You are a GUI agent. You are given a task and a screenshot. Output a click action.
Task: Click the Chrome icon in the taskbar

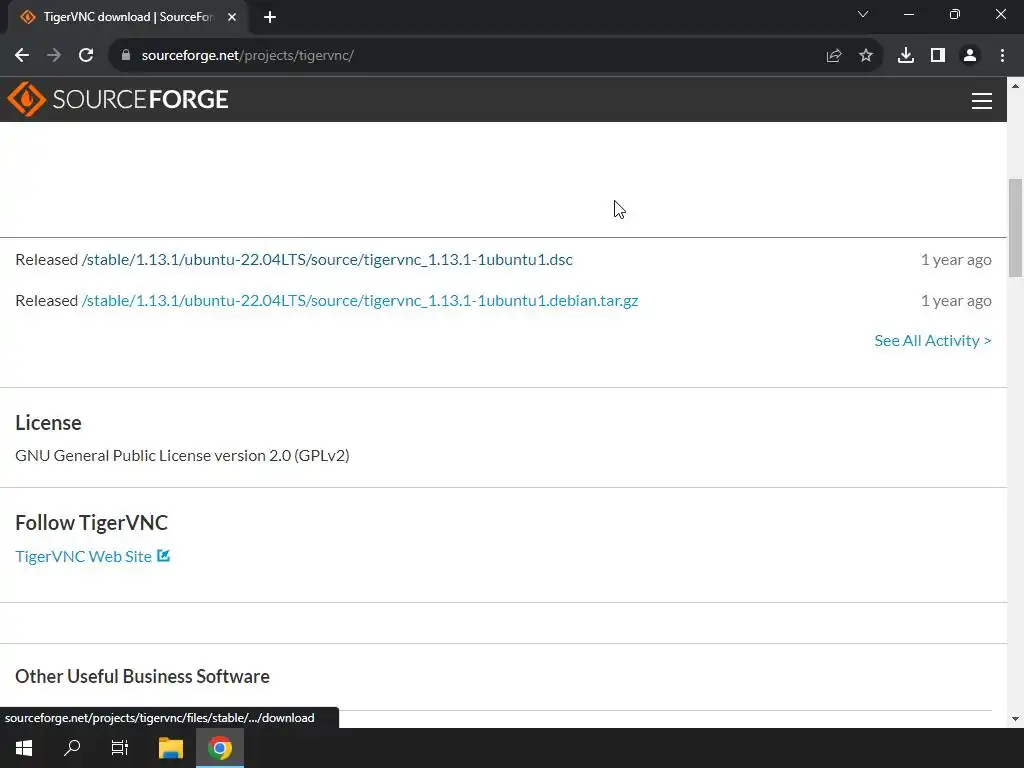220,748
